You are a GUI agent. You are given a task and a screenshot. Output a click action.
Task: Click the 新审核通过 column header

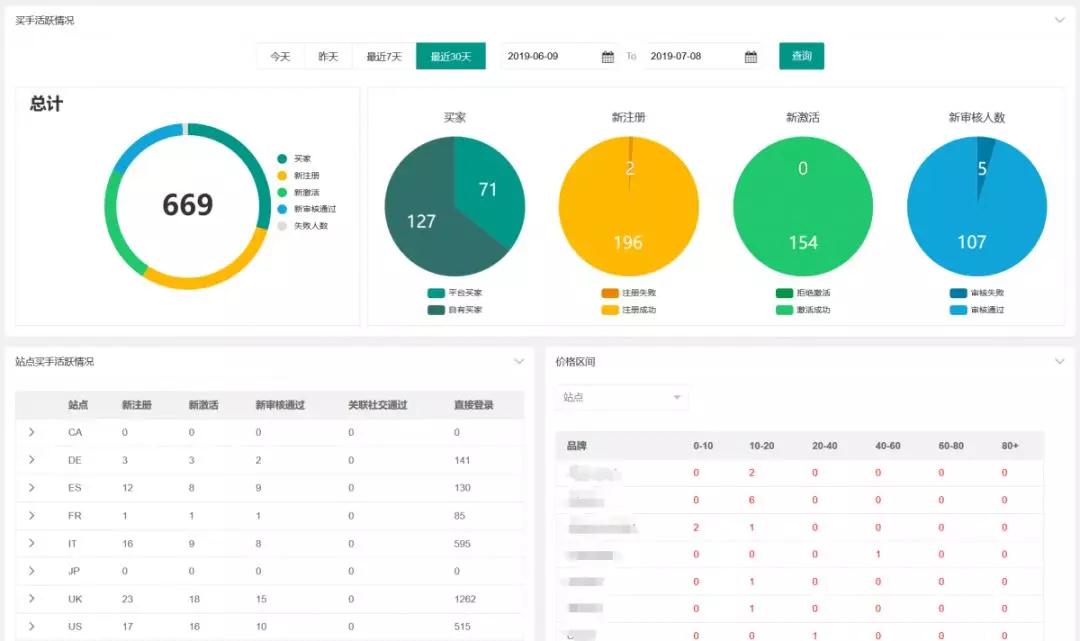280,405
